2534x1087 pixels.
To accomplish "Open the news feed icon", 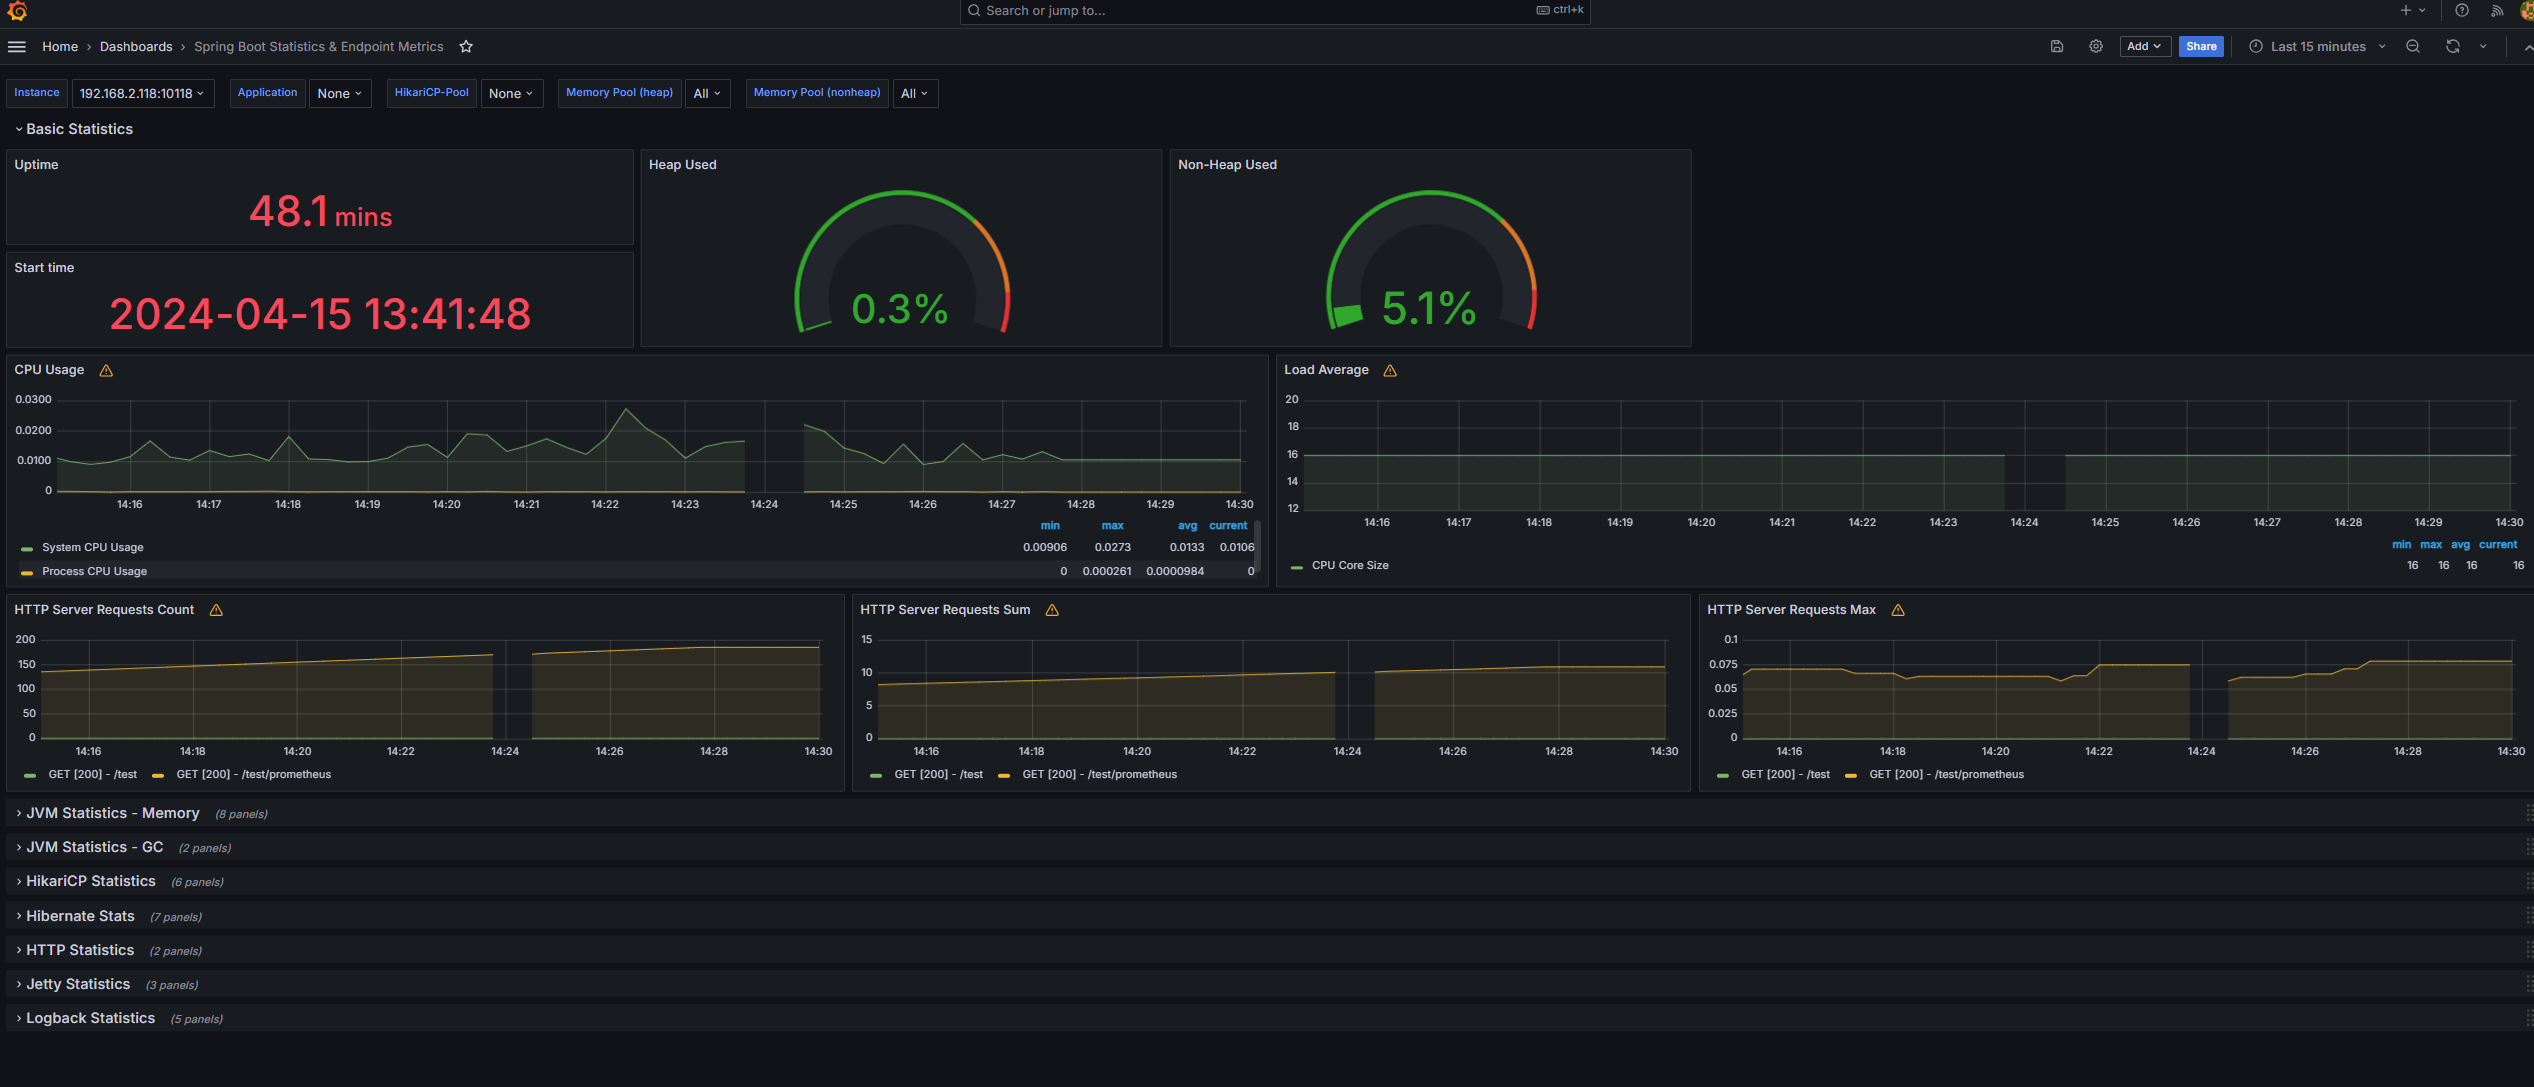I will coord(2497,11).
